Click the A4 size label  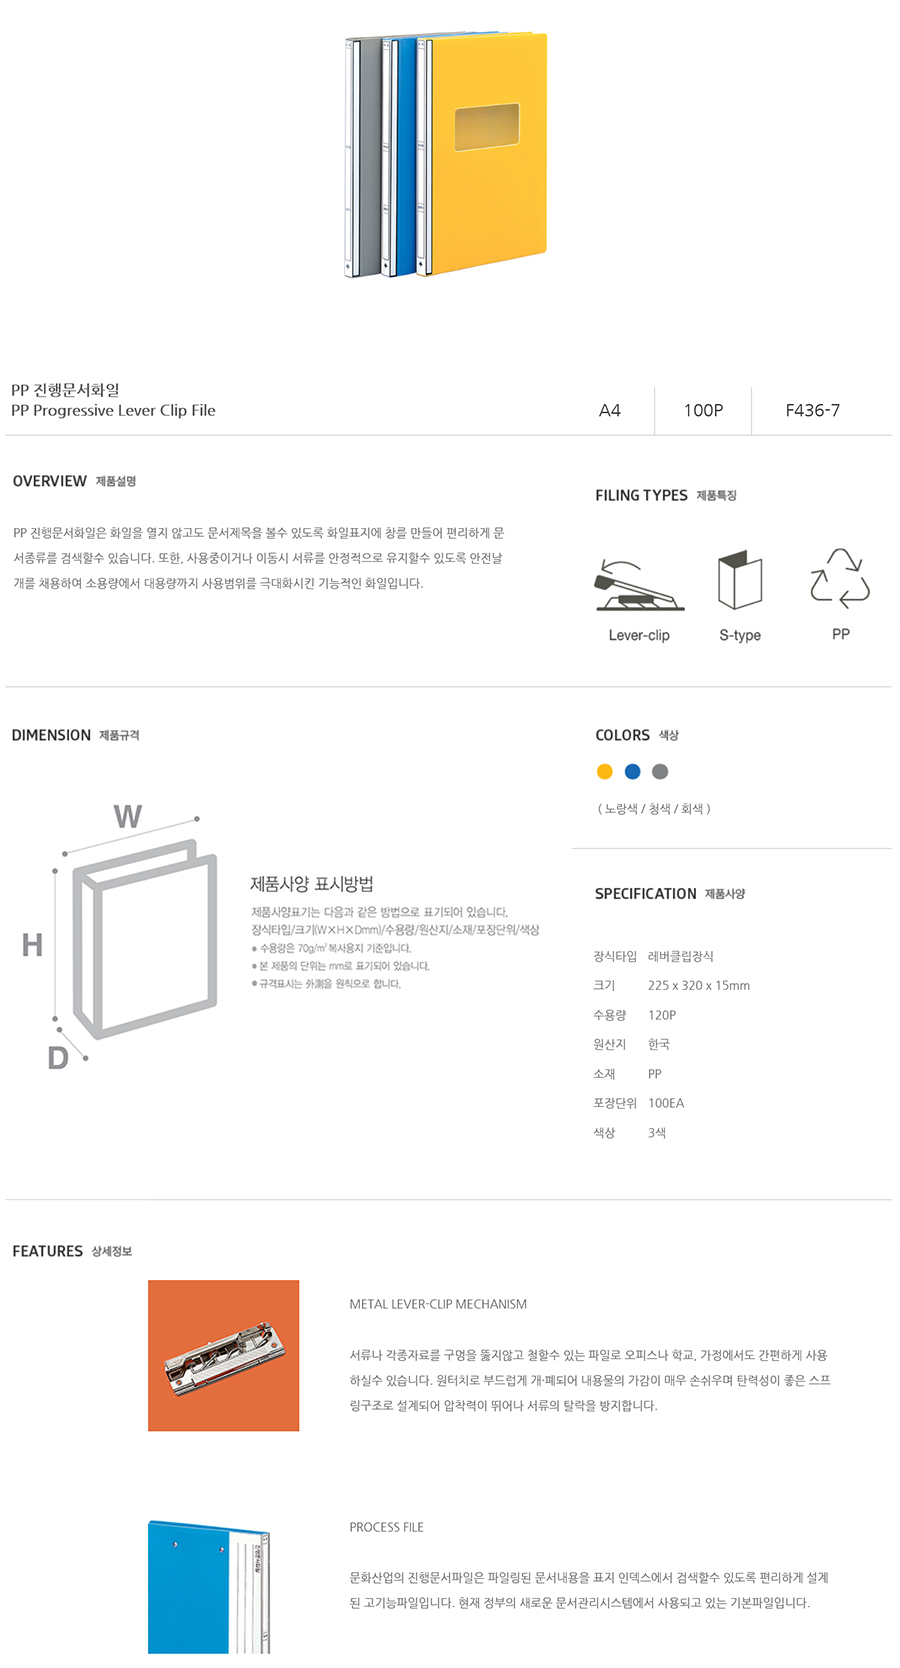click(610, 410)
